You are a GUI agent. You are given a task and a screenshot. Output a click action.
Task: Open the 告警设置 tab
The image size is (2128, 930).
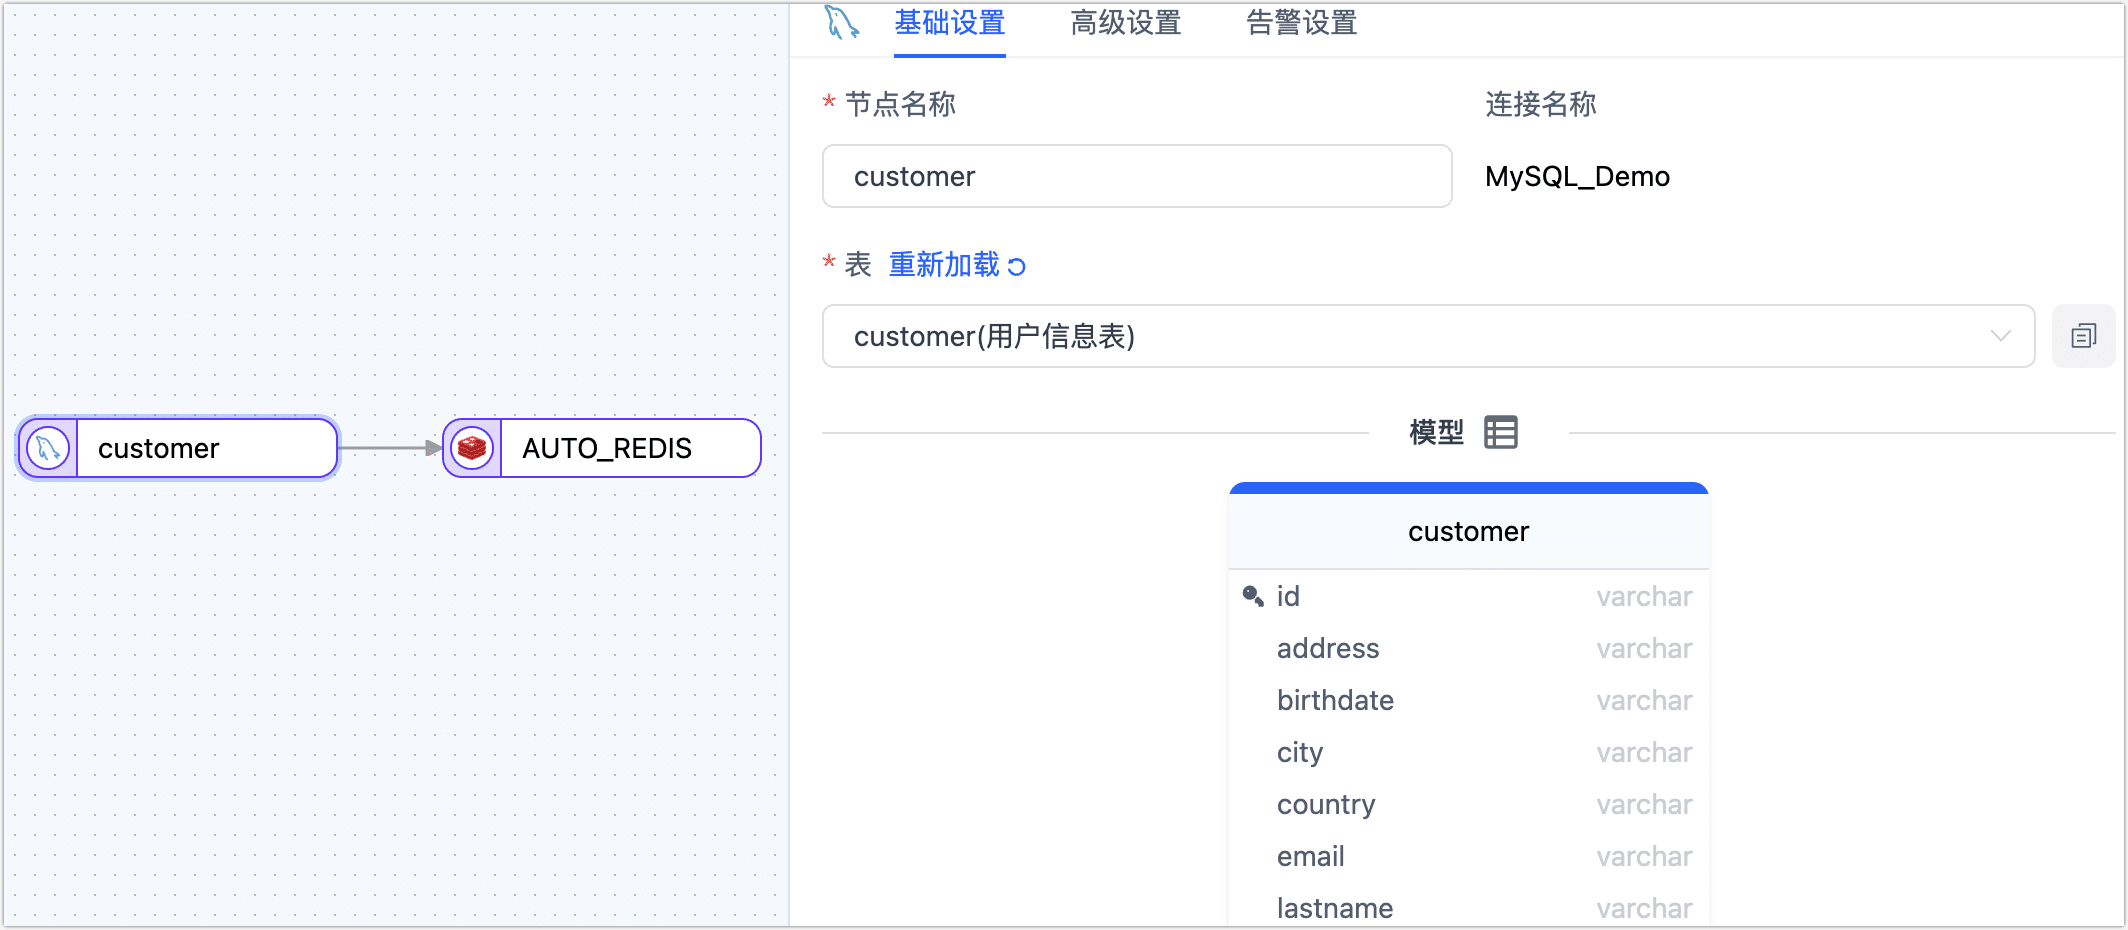1300,24
